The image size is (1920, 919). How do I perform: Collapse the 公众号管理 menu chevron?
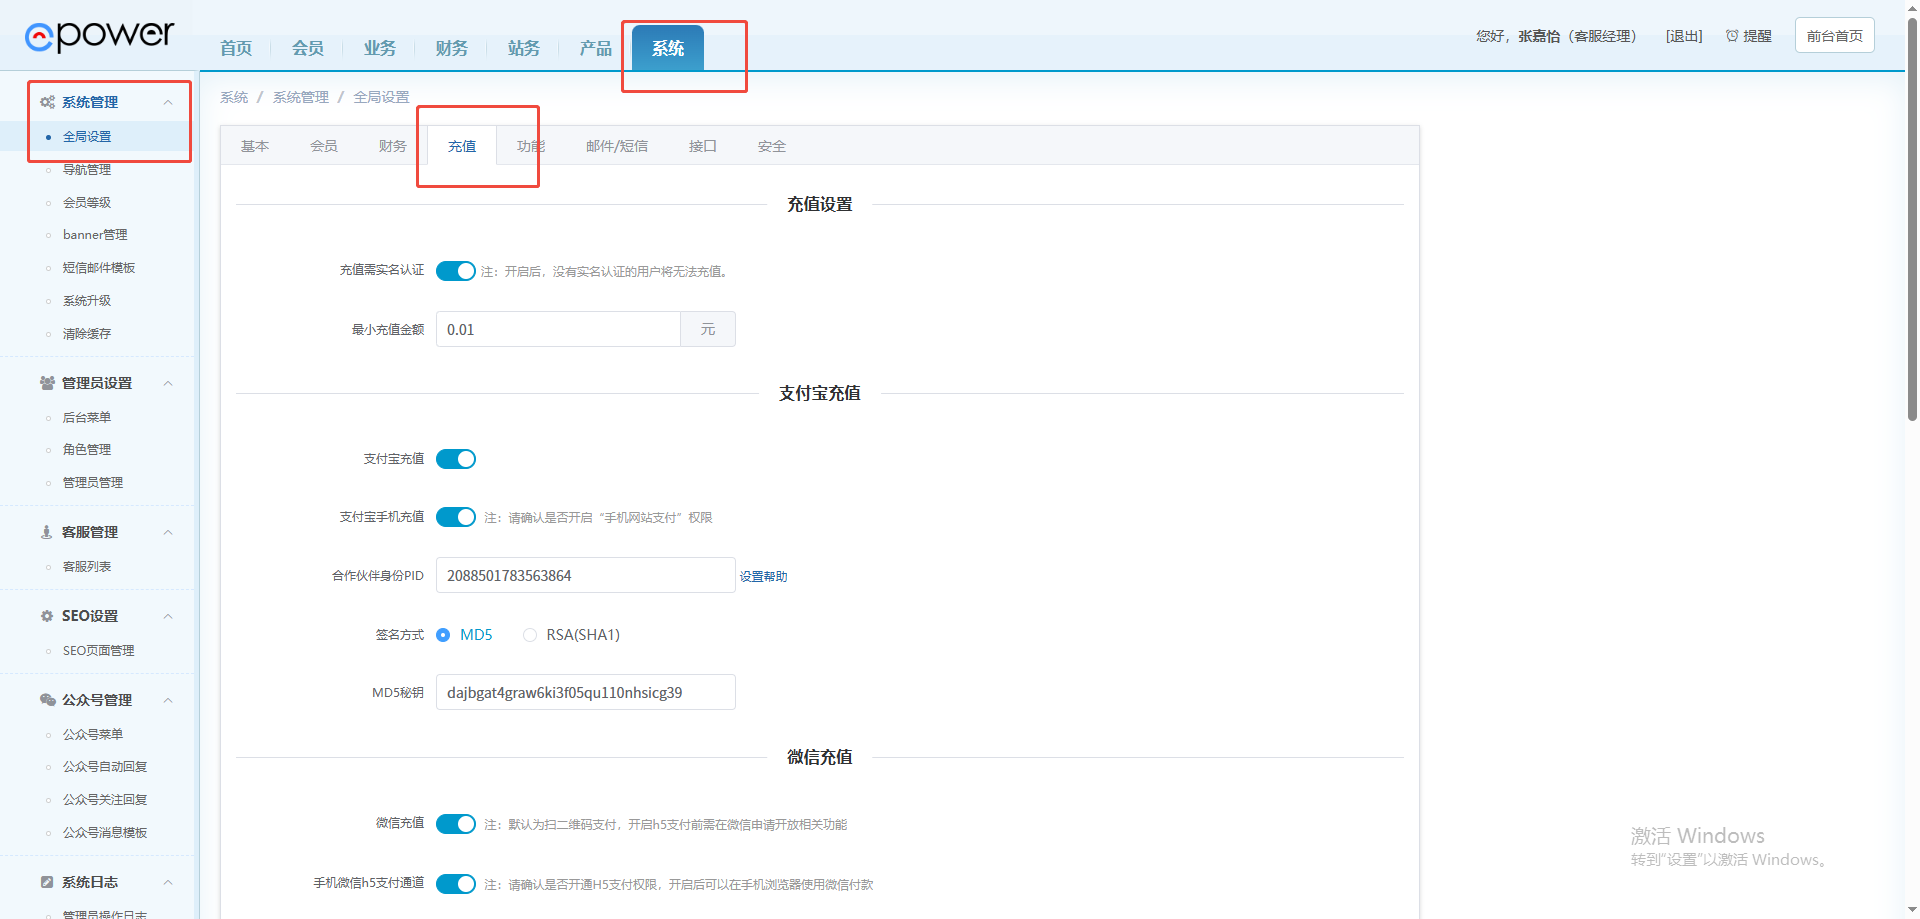click(x=168, y=700)
